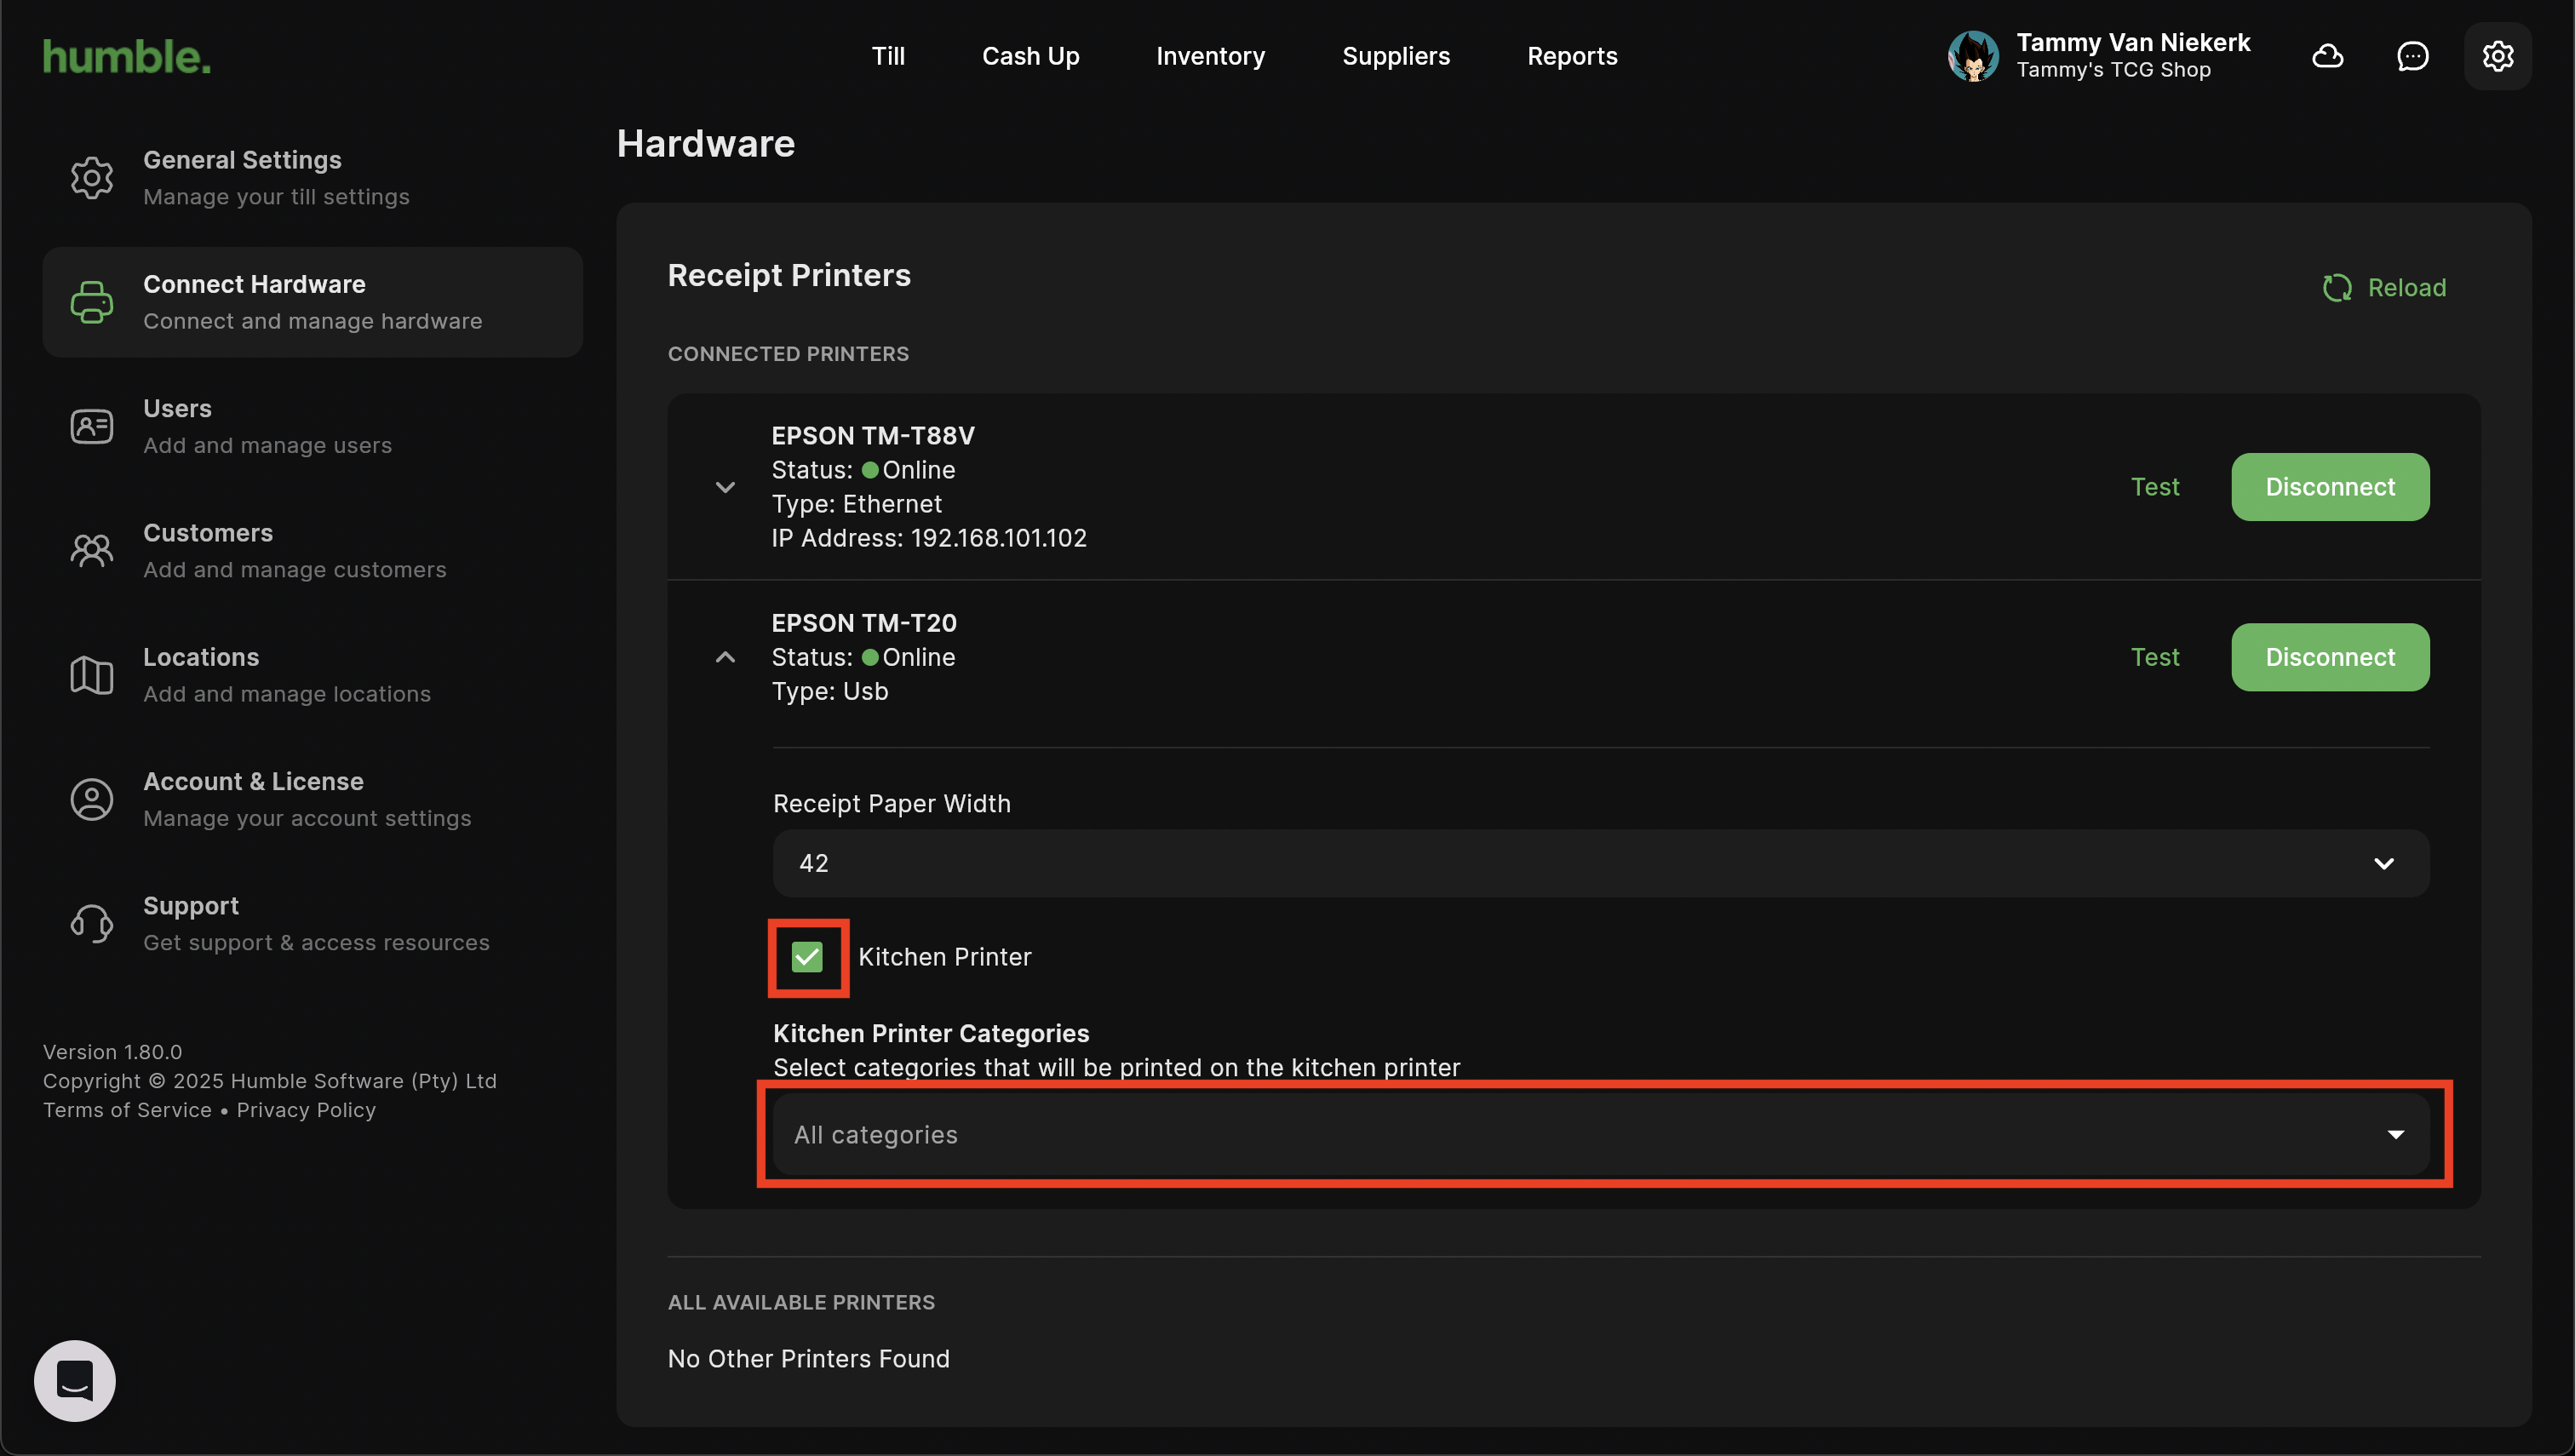Open the chat messages icon
Viewport: 2575px width, 1456px height.
(x=2412, y=56)
